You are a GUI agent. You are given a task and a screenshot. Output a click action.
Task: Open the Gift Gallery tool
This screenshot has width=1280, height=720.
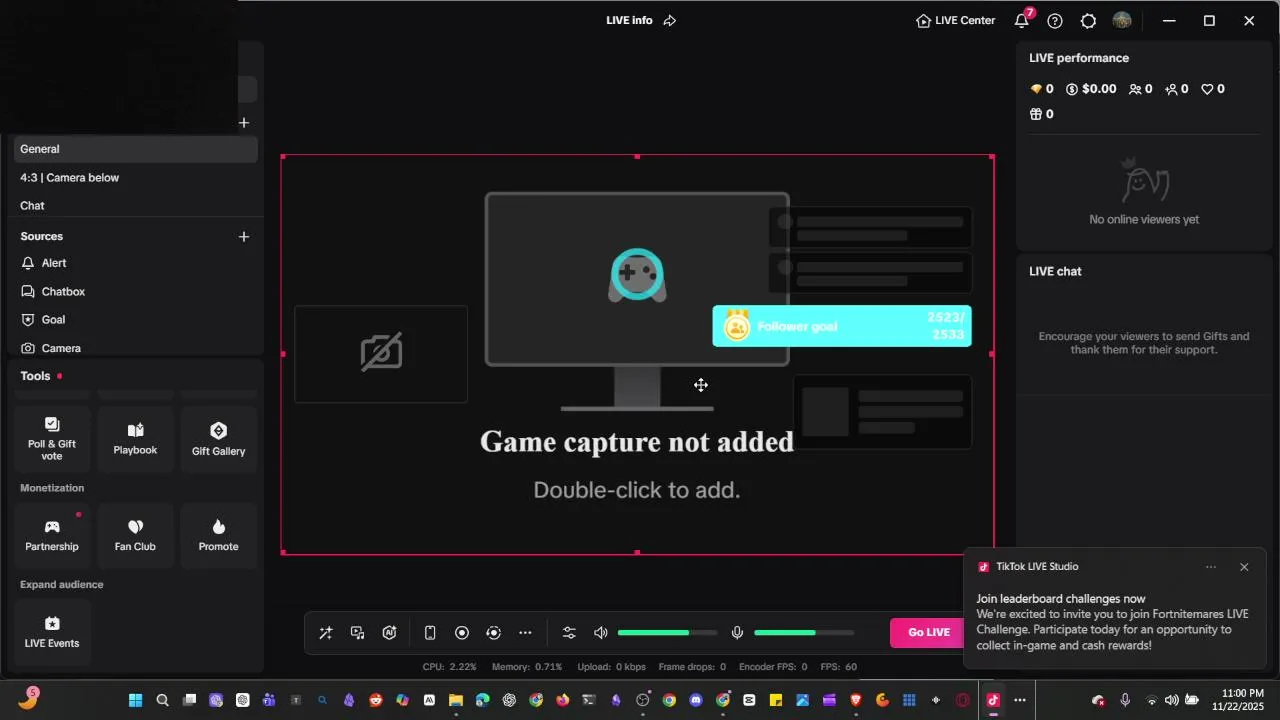[218, 439]
